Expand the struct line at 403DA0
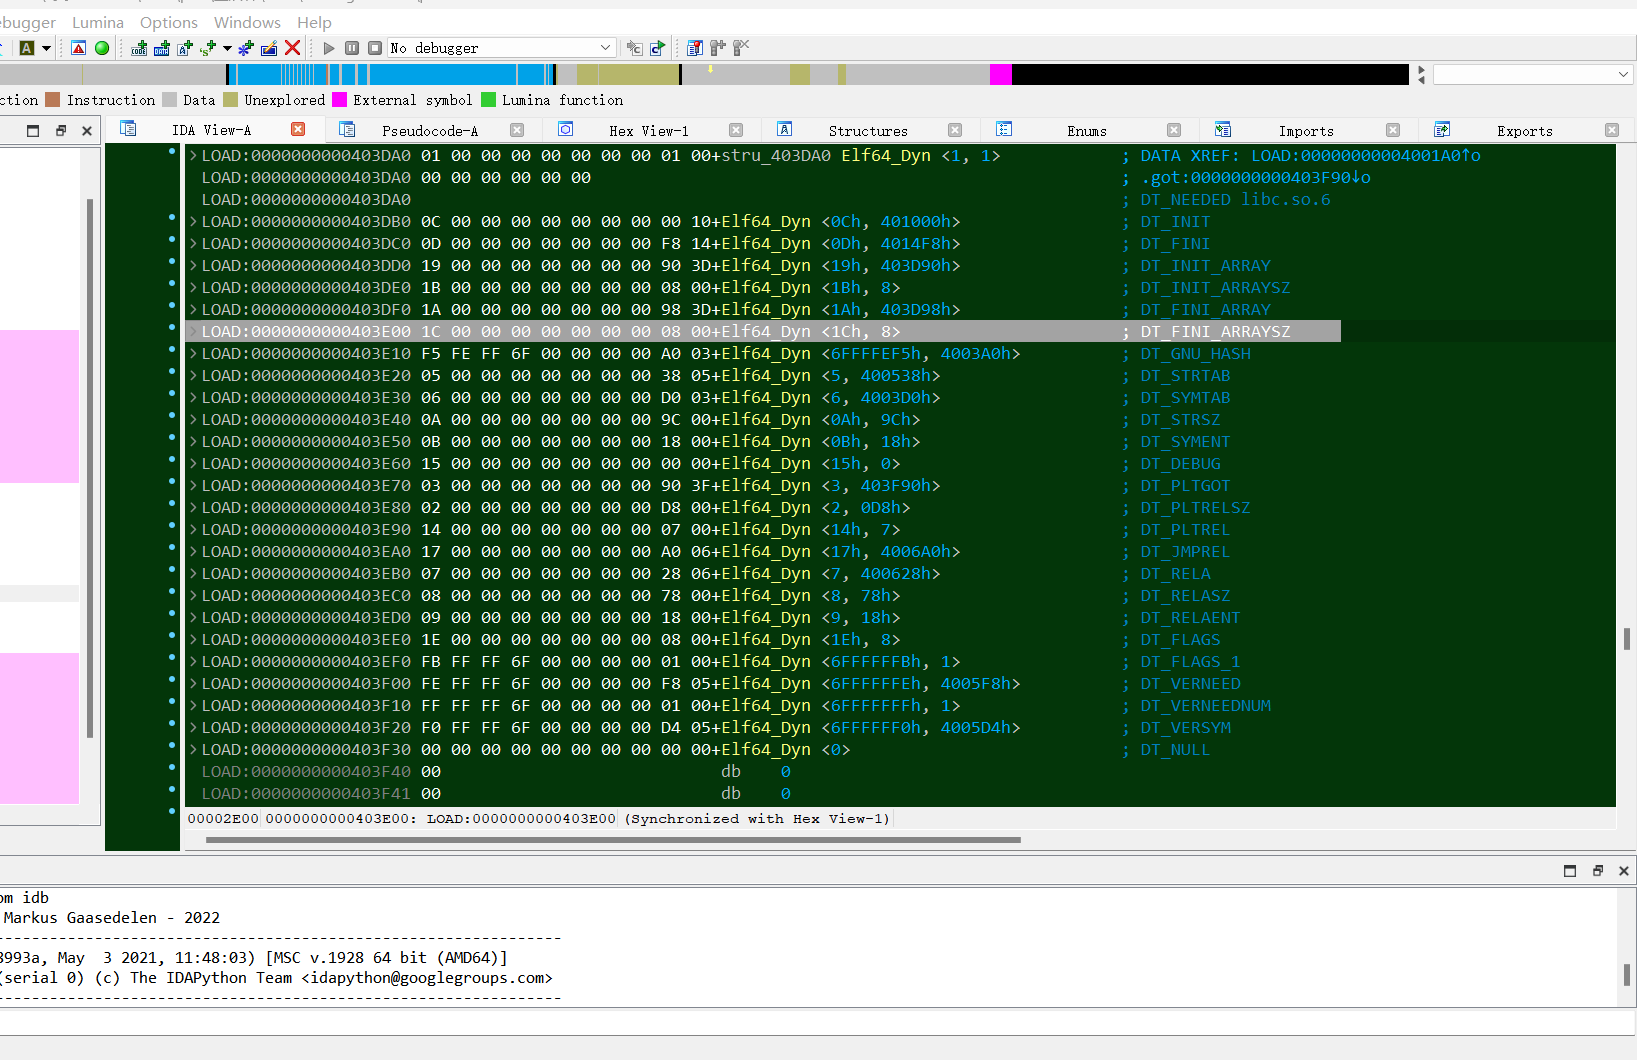1637x1060 pixels. click(x=194, y=155)
